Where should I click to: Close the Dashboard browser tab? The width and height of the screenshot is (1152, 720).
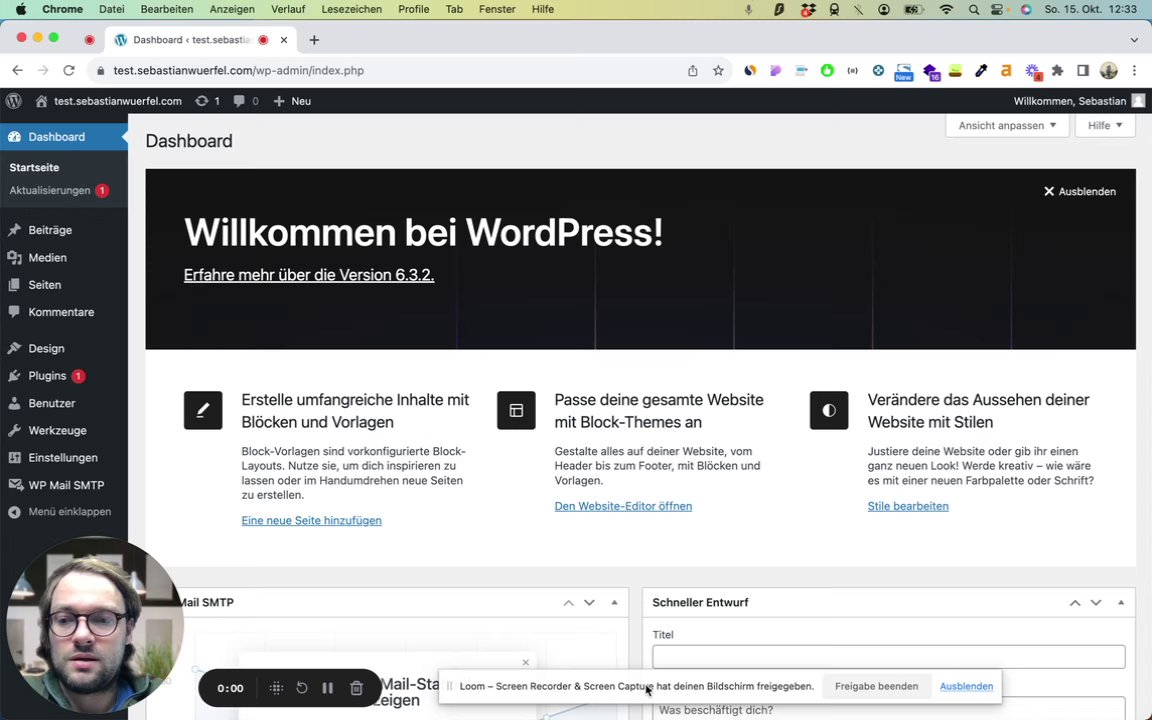click(284, 40)
